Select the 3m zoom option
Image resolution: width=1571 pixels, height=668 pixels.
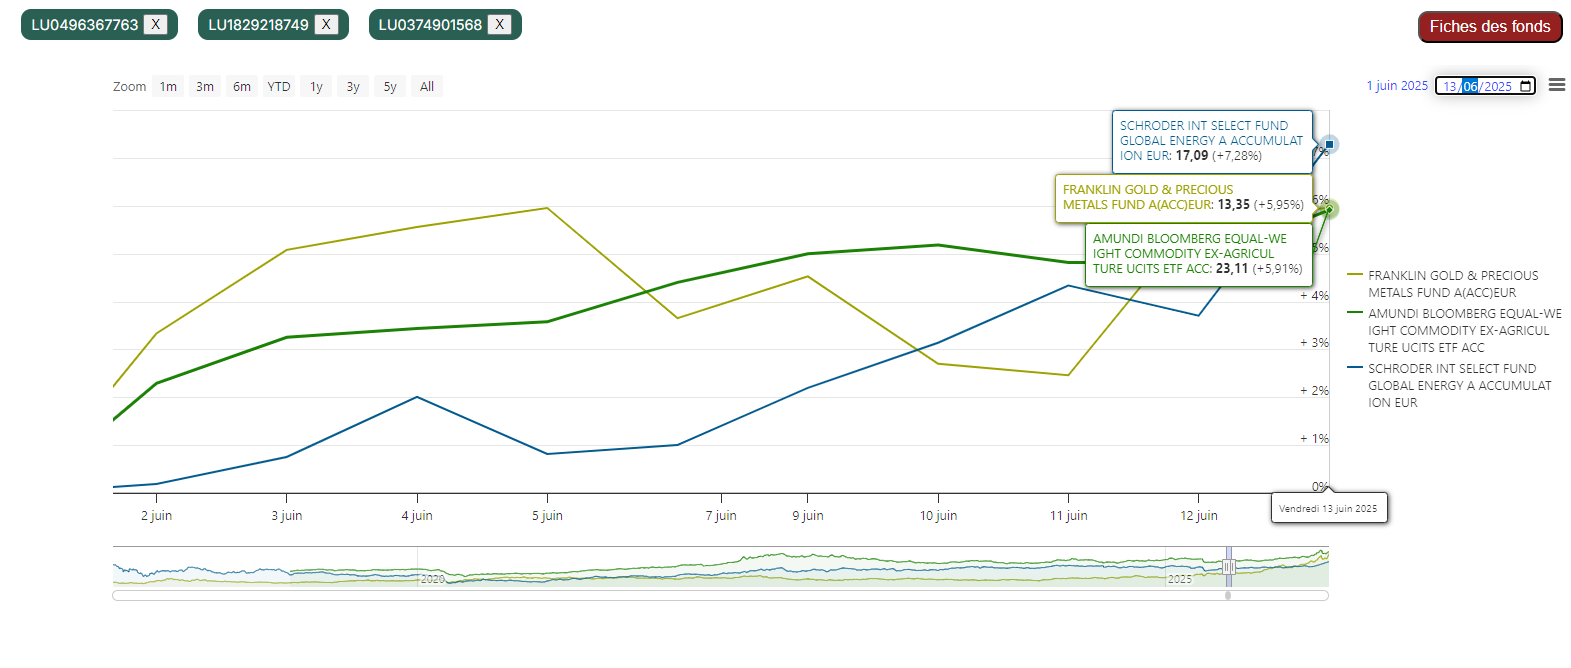tap(205, 87)
